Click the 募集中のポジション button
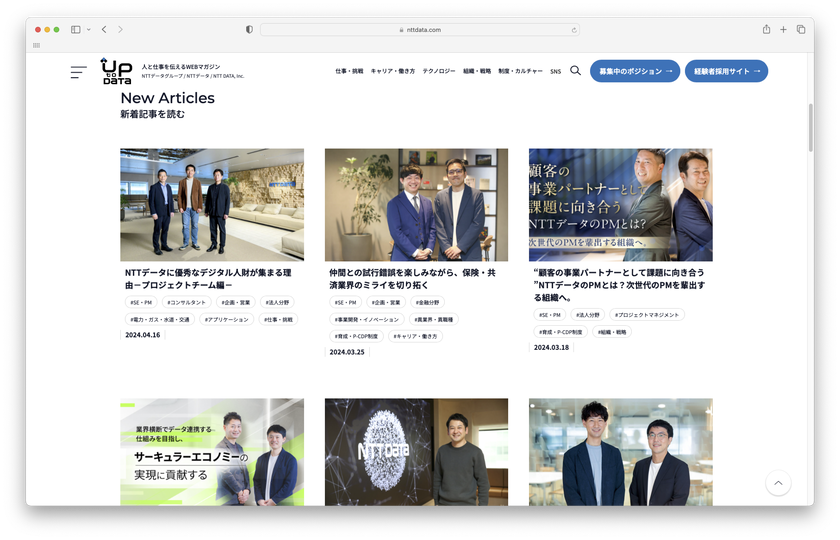The width and height of the screenshot is (840, 540). coord(635,71)
